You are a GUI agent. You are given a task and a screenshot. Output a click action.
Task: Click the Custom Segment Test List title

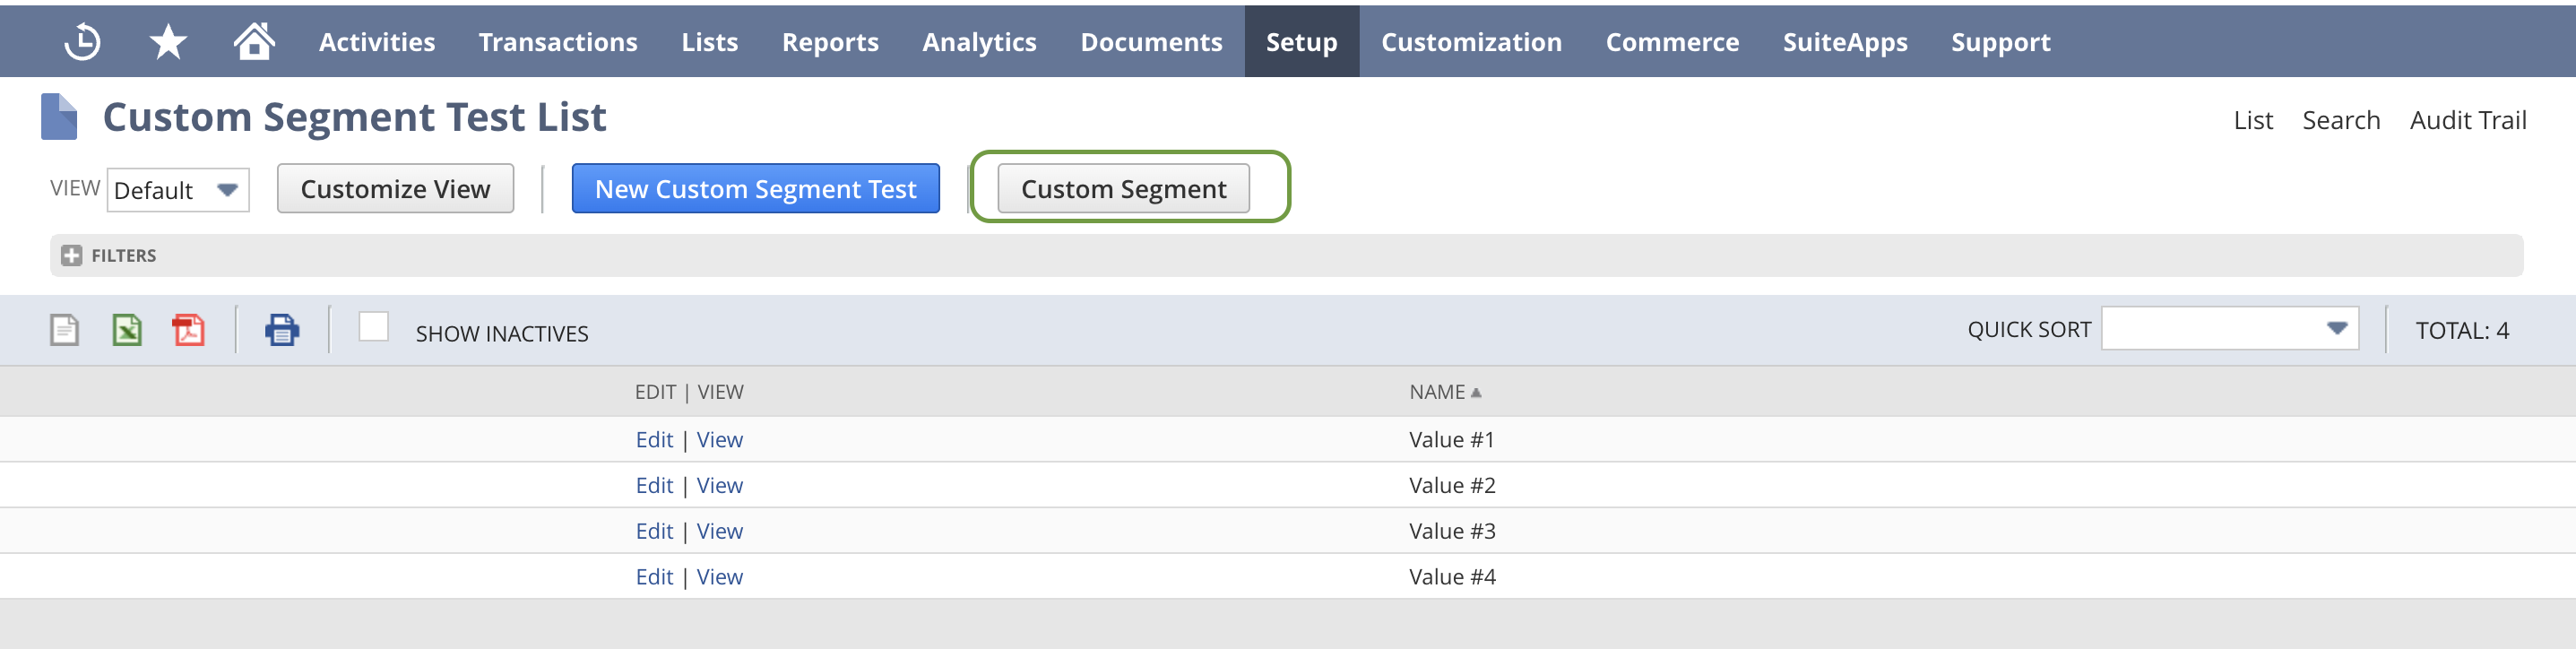pyautogui.click(x=354, y=118)
